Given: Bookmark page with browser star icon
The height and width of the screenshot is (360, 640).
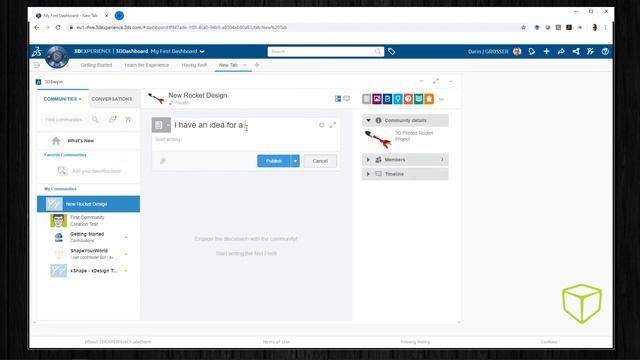Looking at the screenshot, I should click(x=524, y=27).
